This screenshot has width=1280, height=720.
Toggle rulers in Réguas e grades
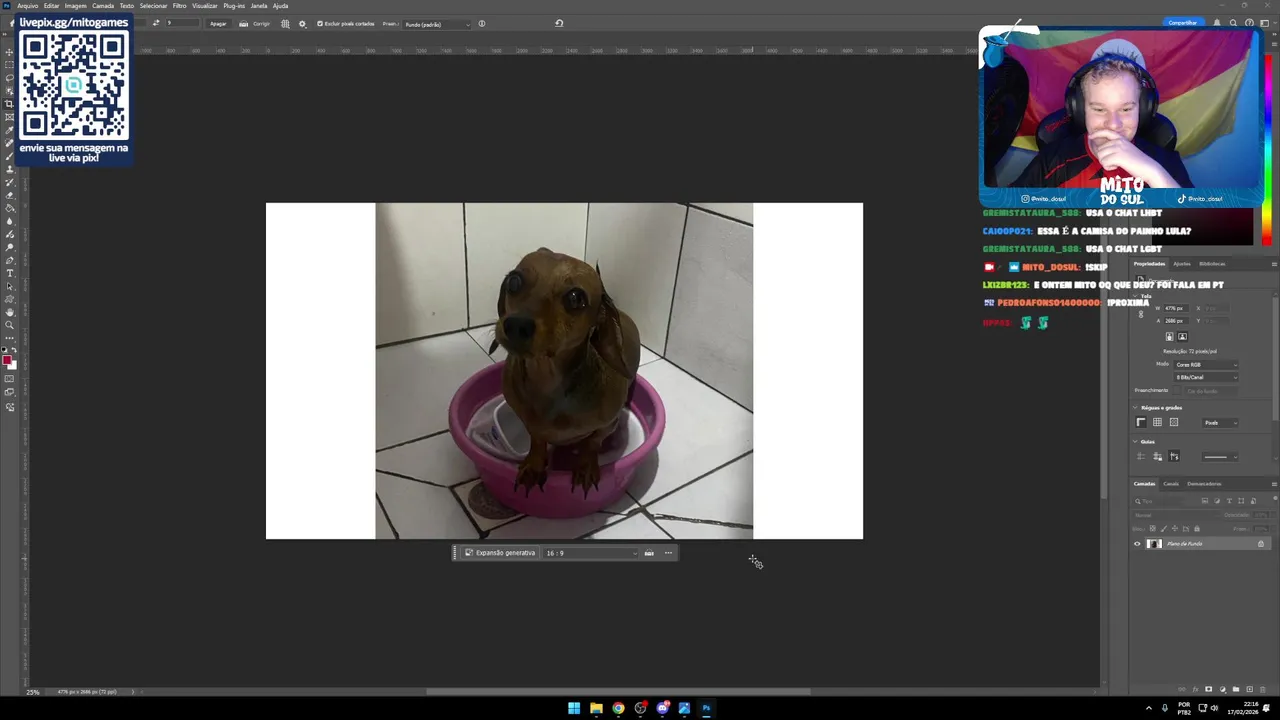1141,423
